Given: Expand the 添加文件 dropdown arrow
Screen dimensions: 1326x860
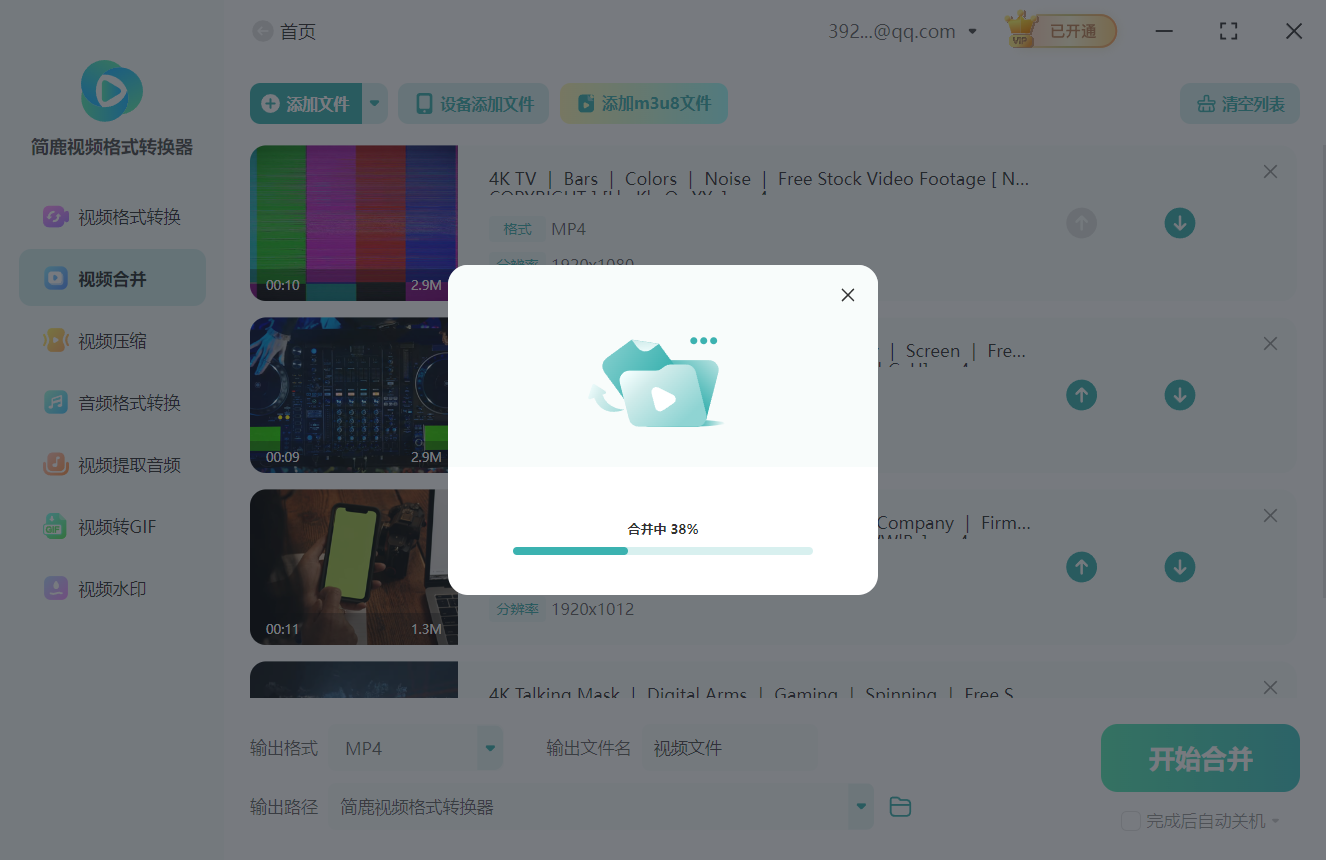Looking at the screenshot, I should click(375, 103).
